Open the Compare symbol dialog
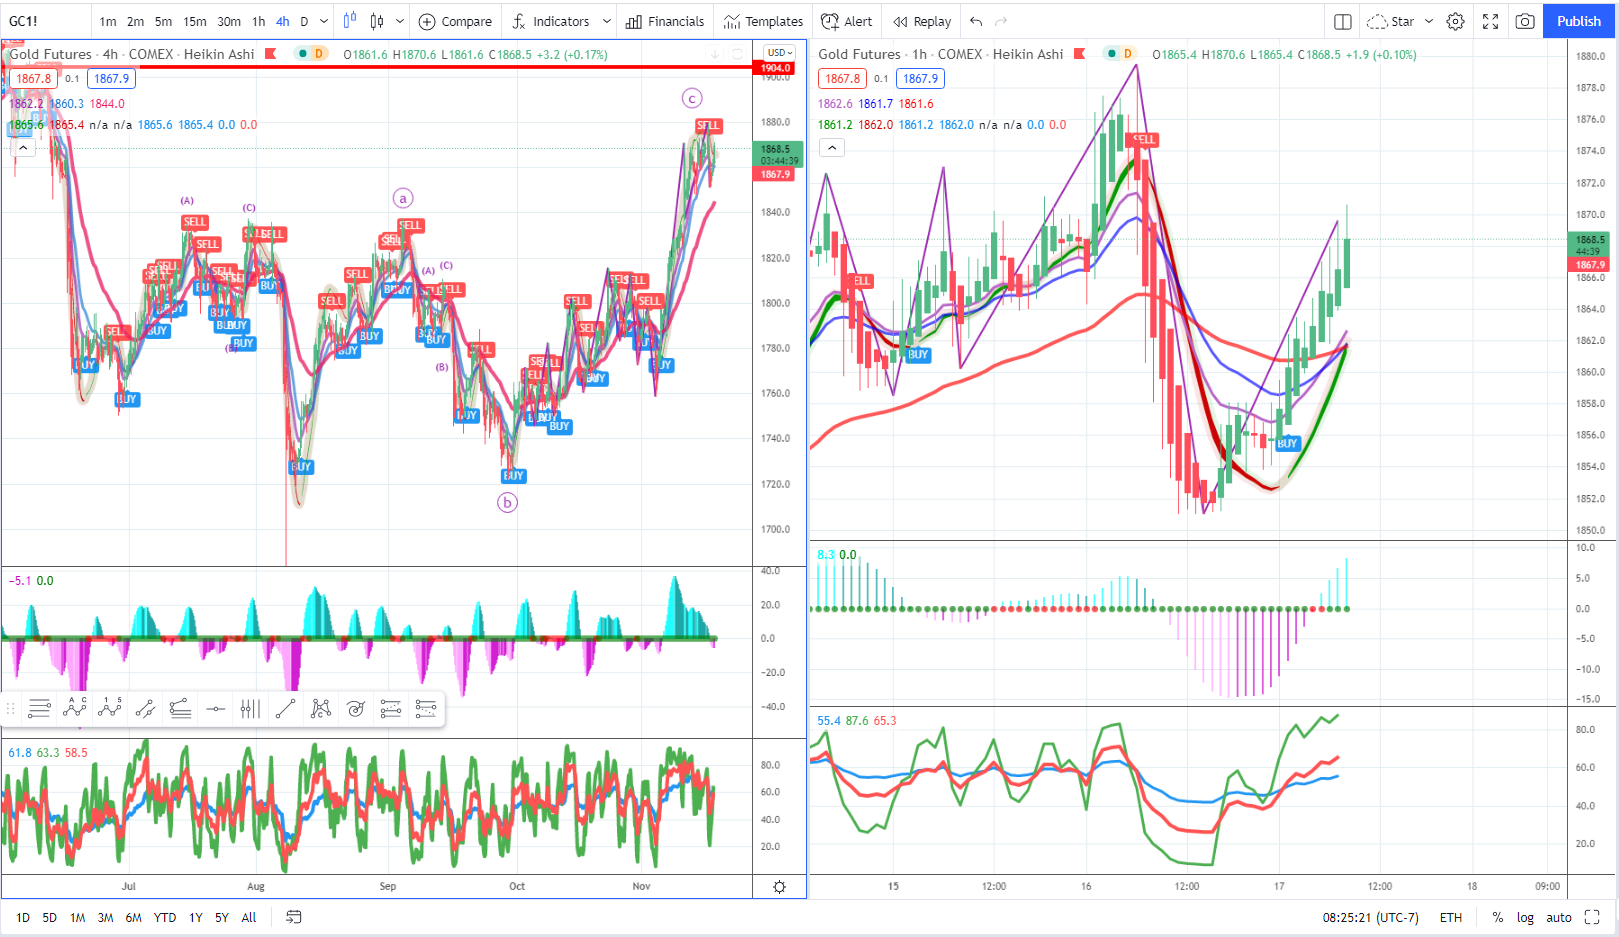 [x=455, y=21]
